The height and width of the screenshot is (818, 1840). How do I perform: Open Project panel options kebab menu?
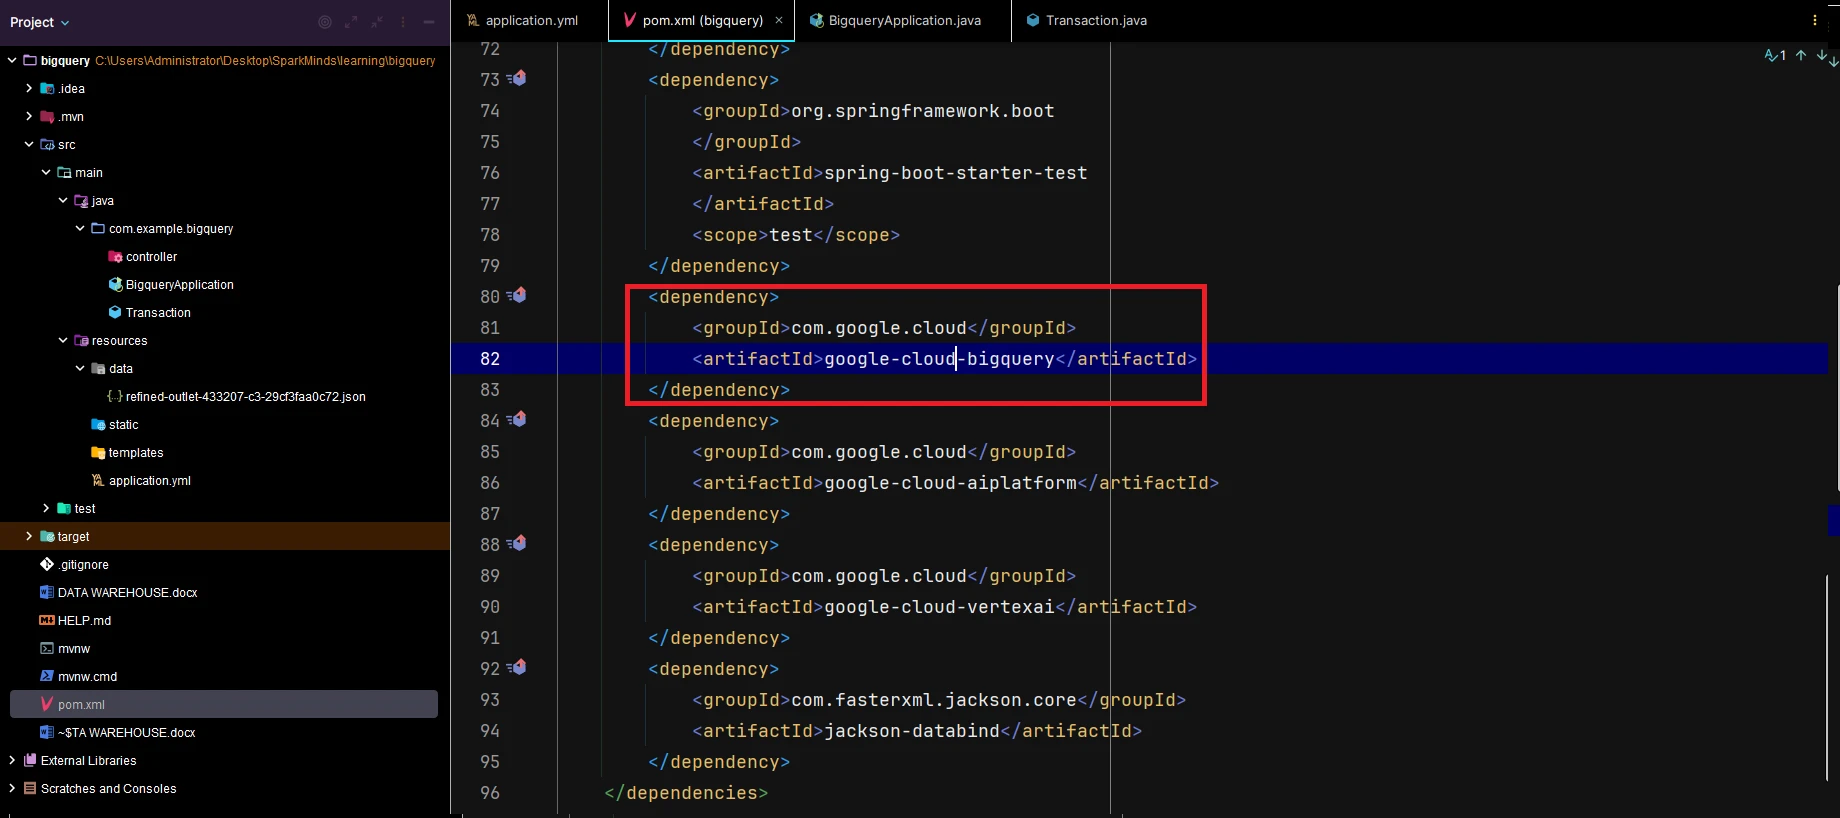point(403,22)
